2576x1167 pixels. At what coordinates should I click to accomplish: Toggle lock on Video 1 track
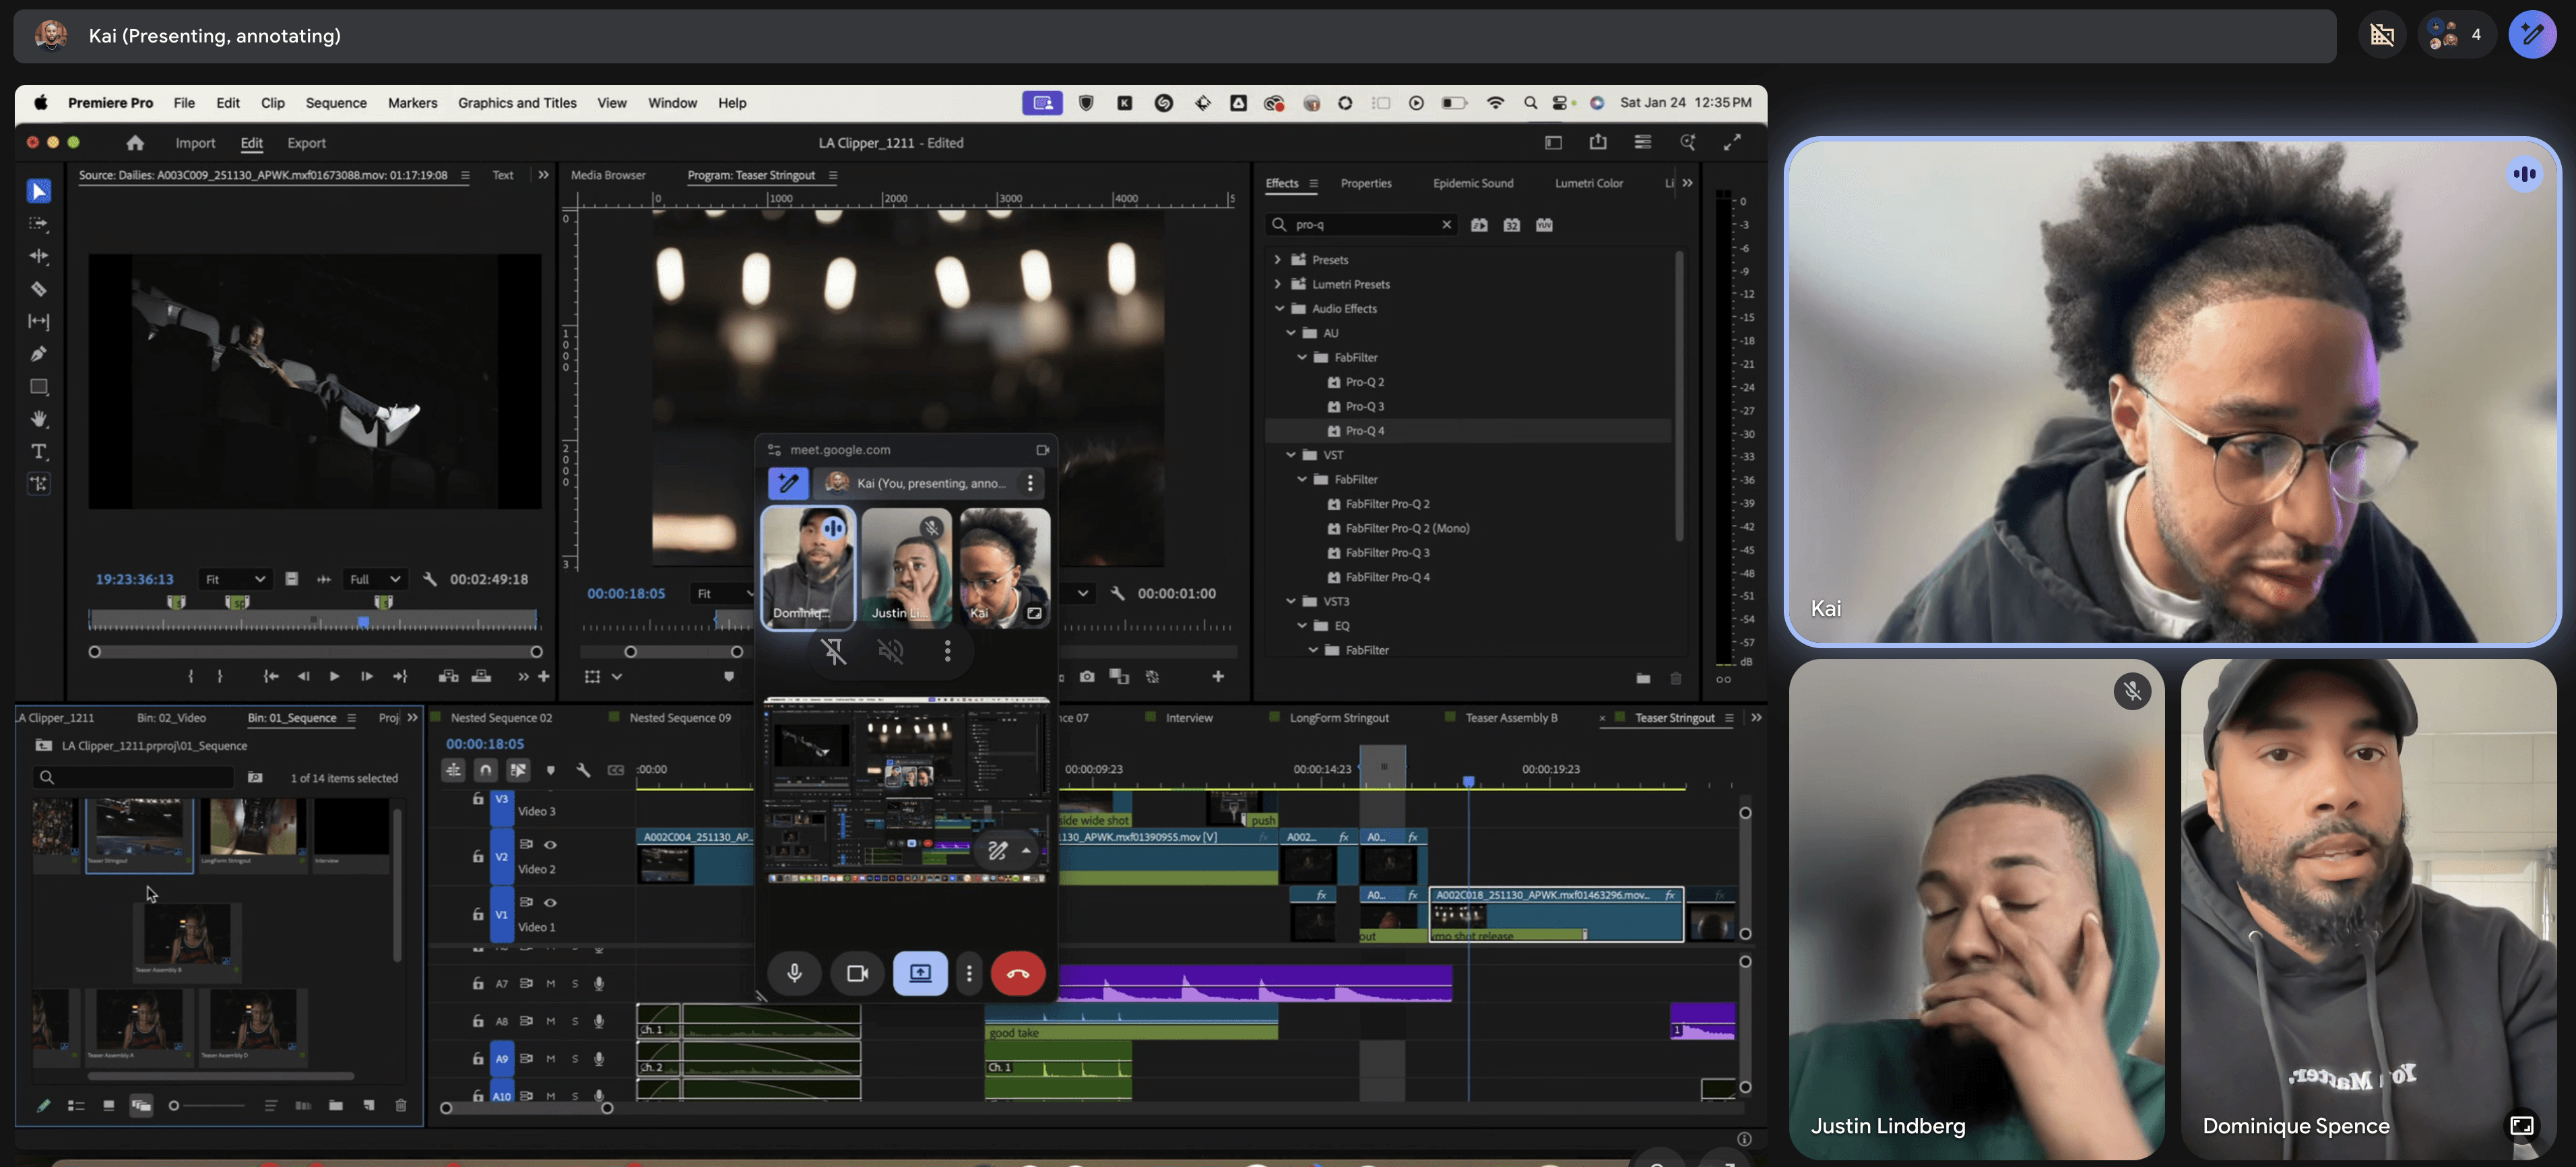[x=478, y=914]
